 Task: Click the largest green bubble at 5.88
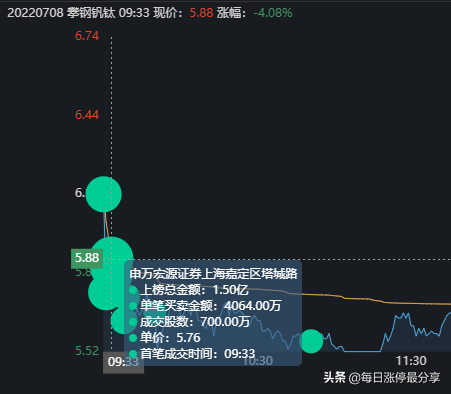(x=112, y=258)
